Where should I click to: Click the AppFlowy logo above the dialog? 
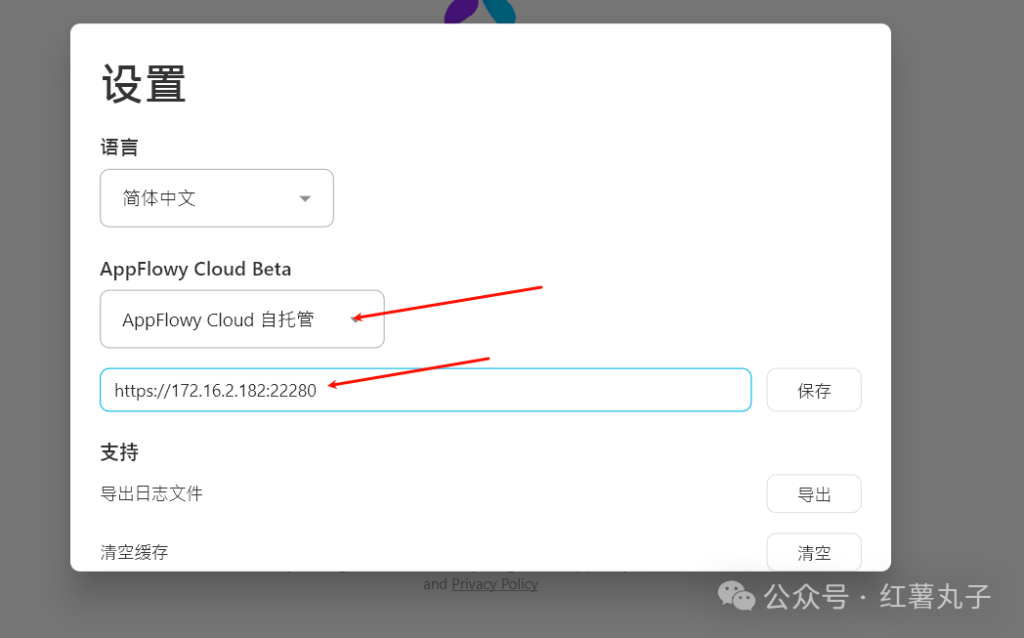click(x=479, y=8)
